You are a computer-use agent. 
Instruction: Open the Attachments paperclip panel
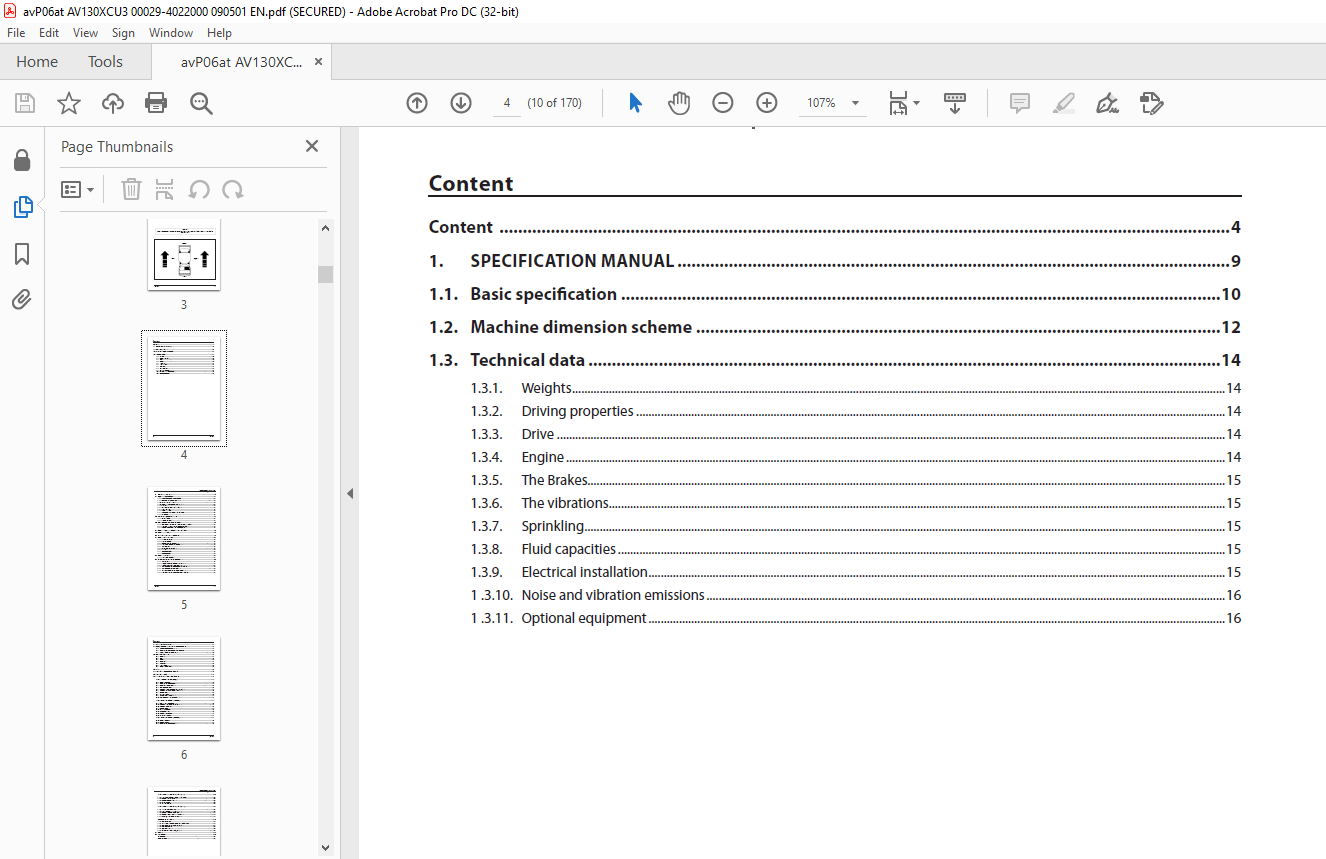[22, 299]
